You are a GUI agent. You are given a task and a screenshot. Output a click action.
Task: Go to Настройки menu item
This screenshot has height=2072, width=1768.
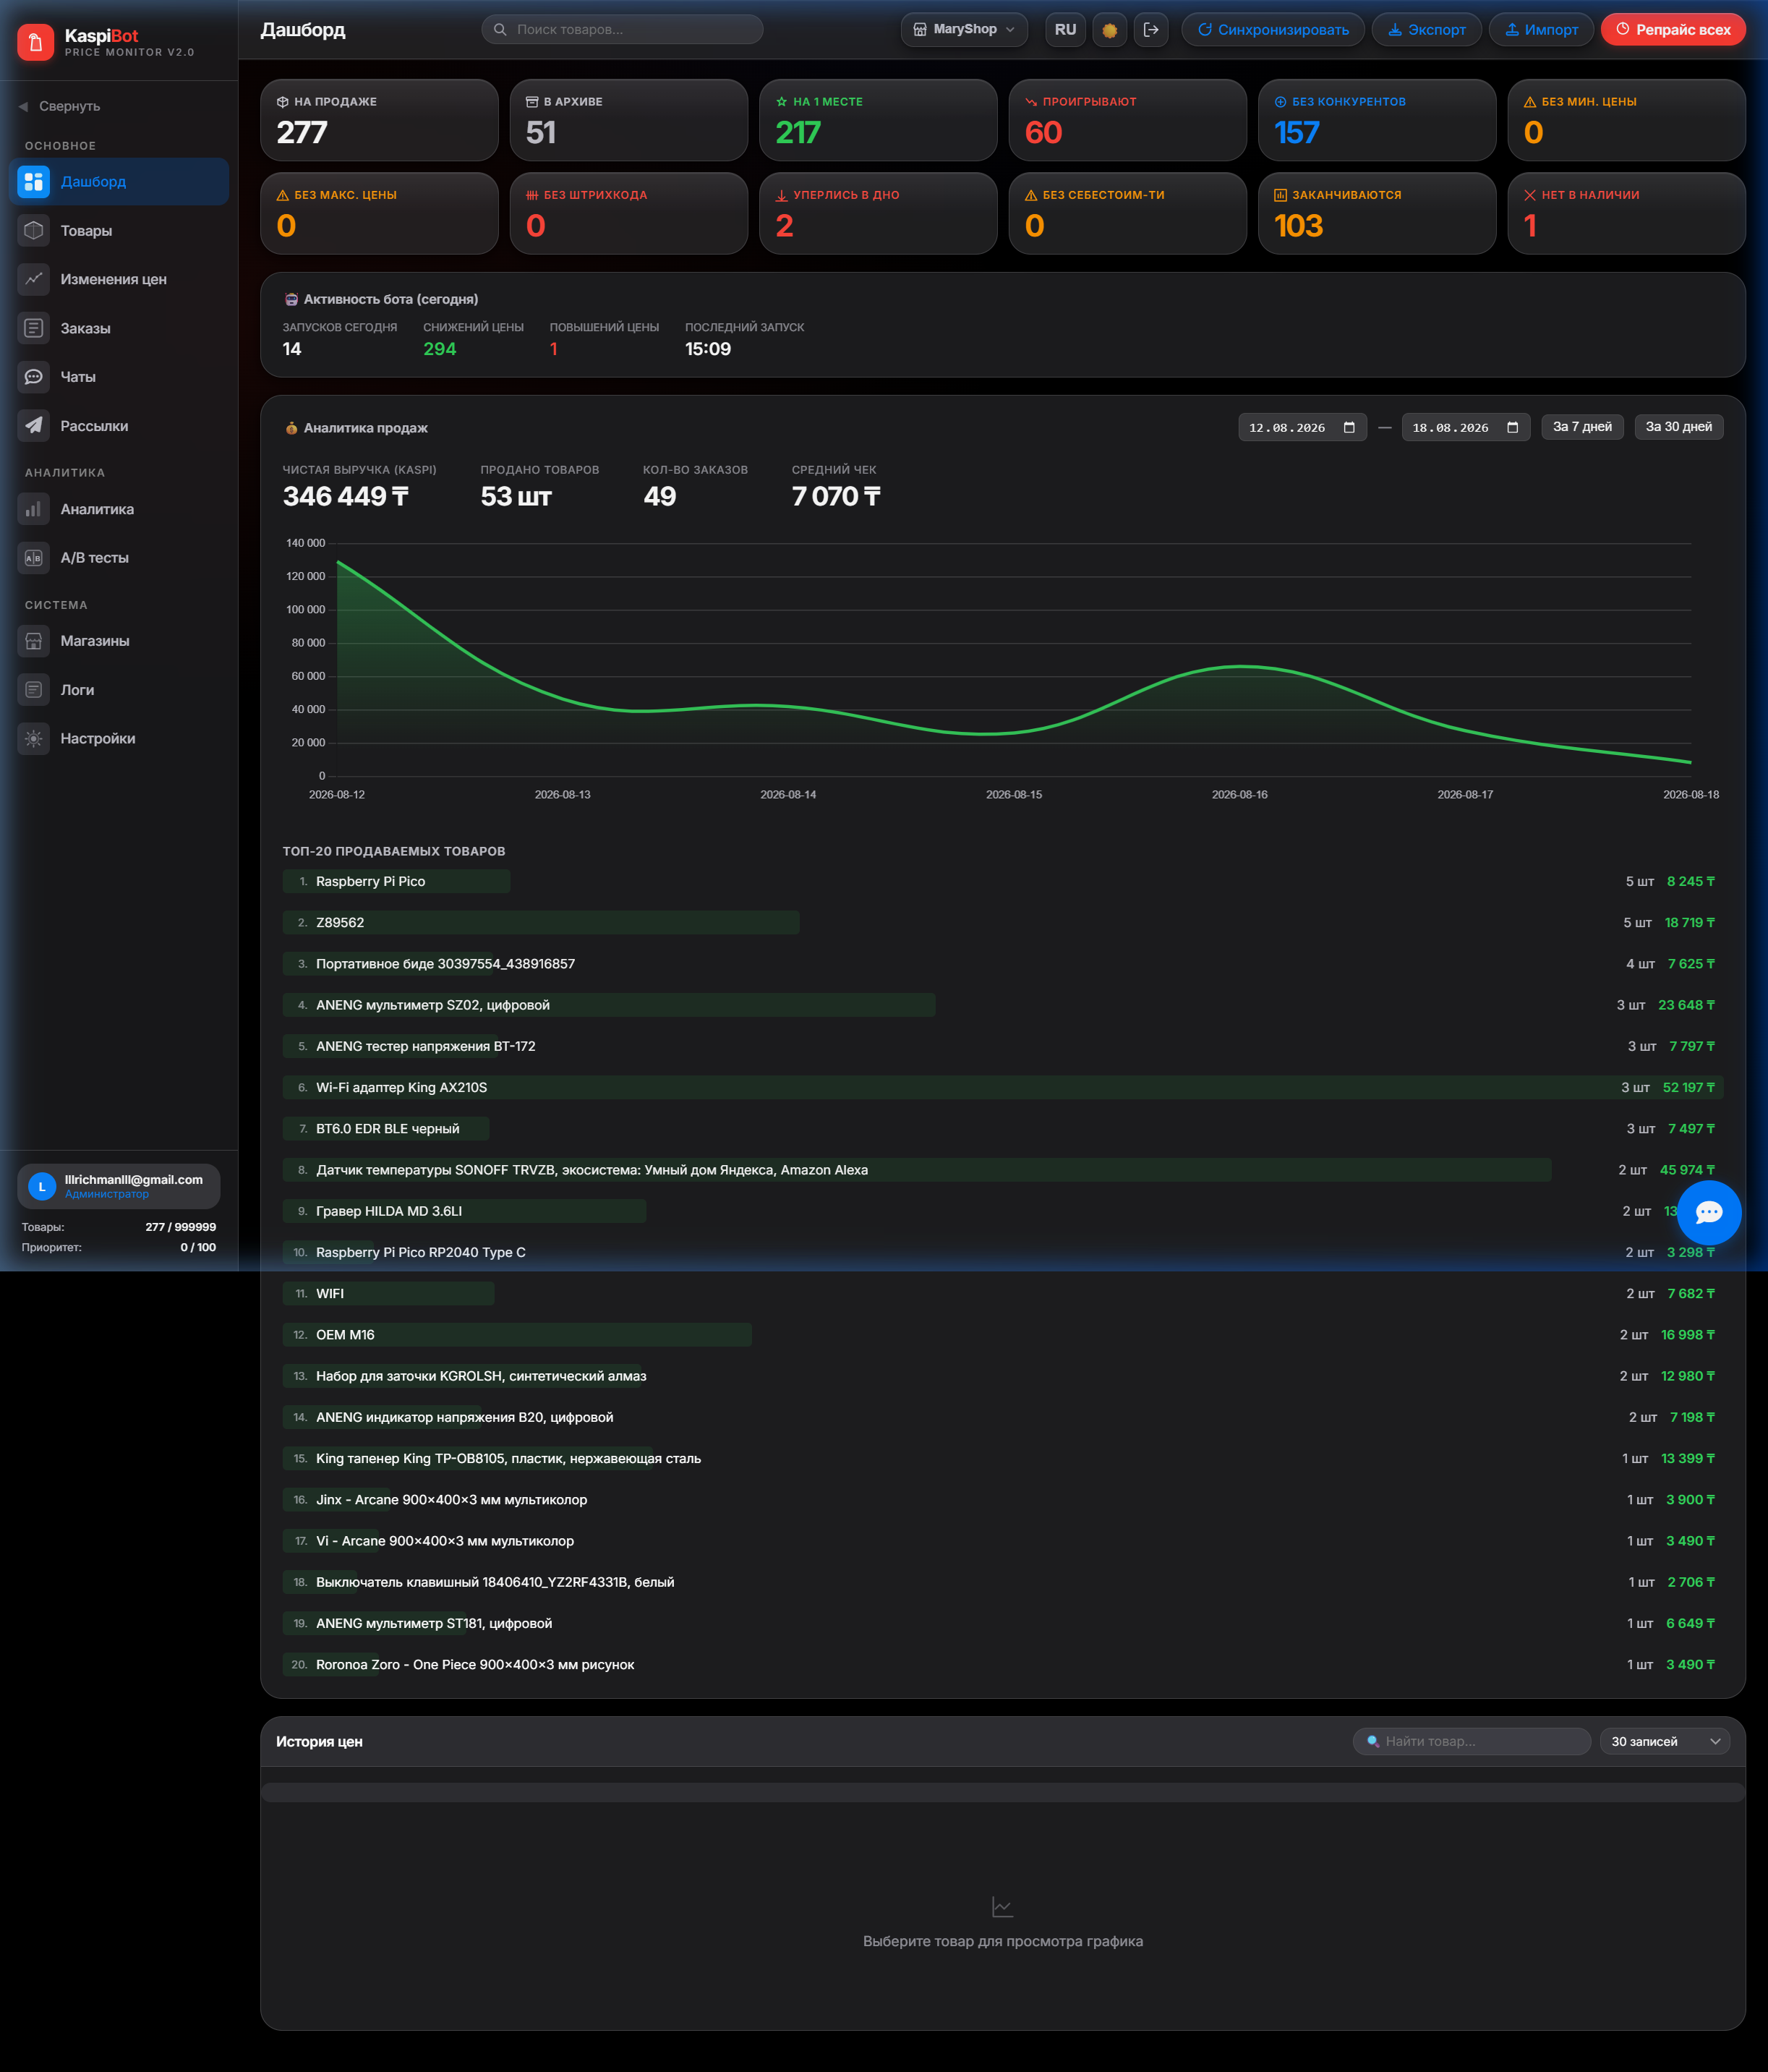click(119, 739)
